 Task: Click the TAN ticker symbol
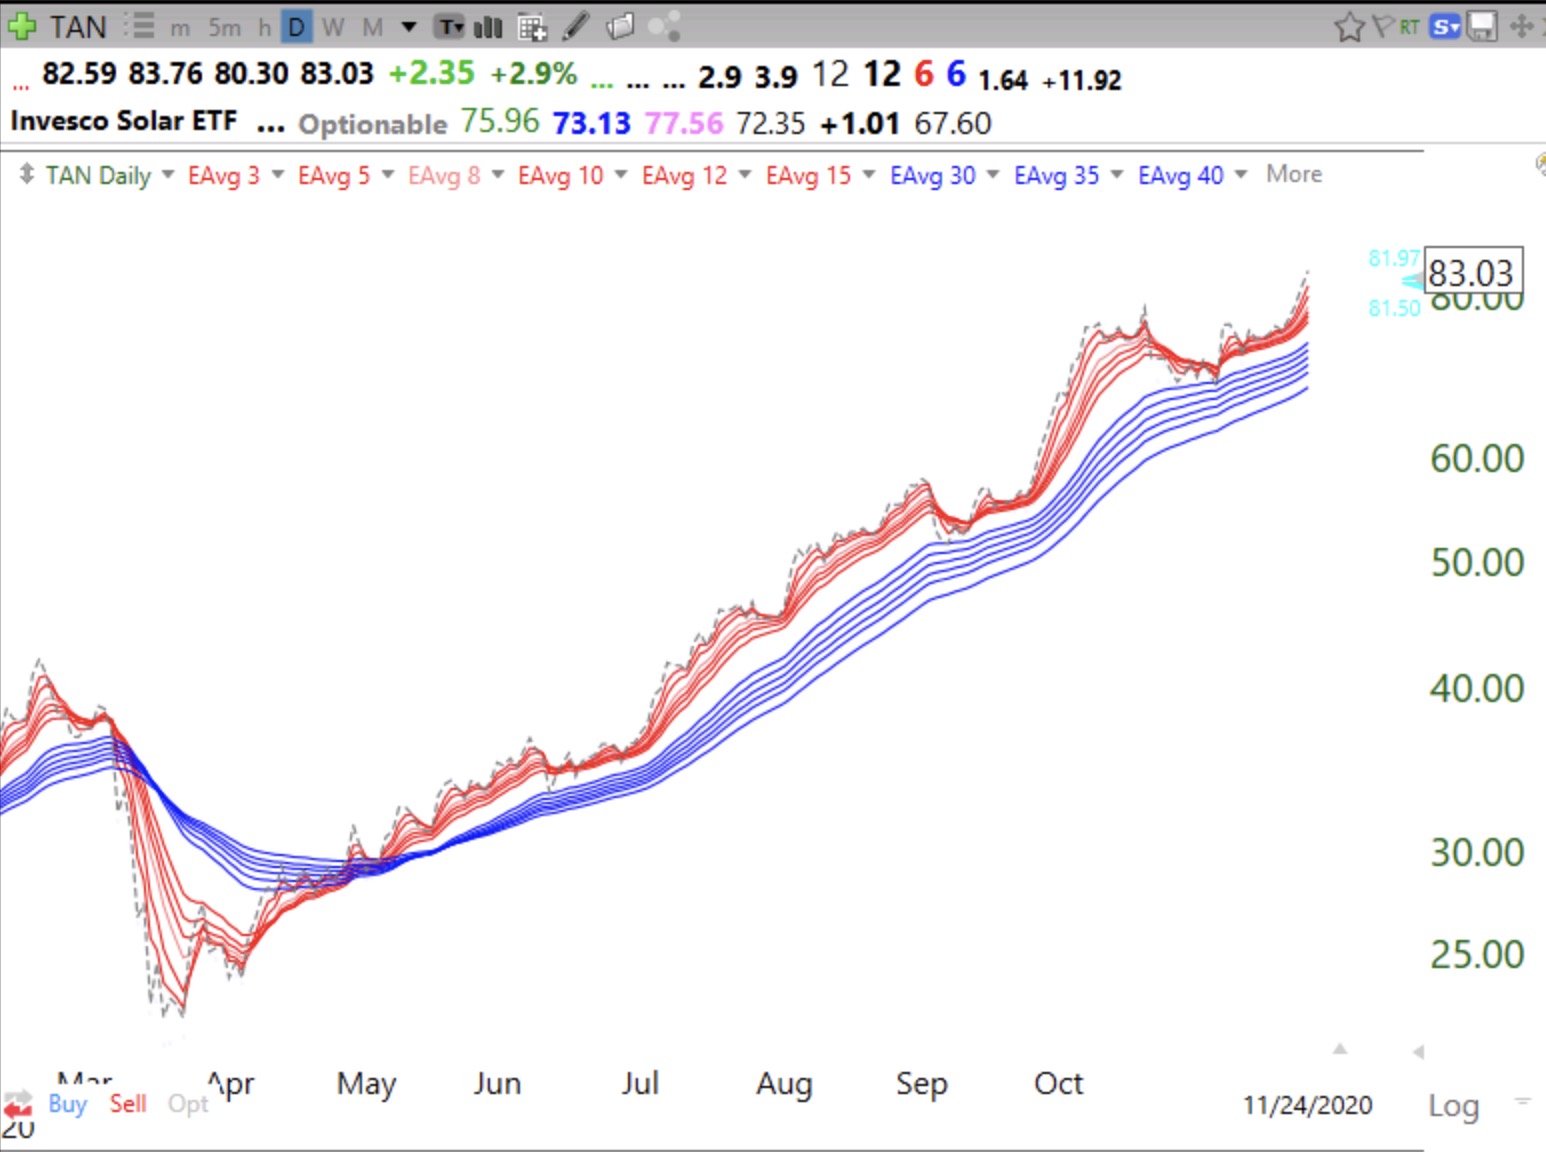point(78,27)
